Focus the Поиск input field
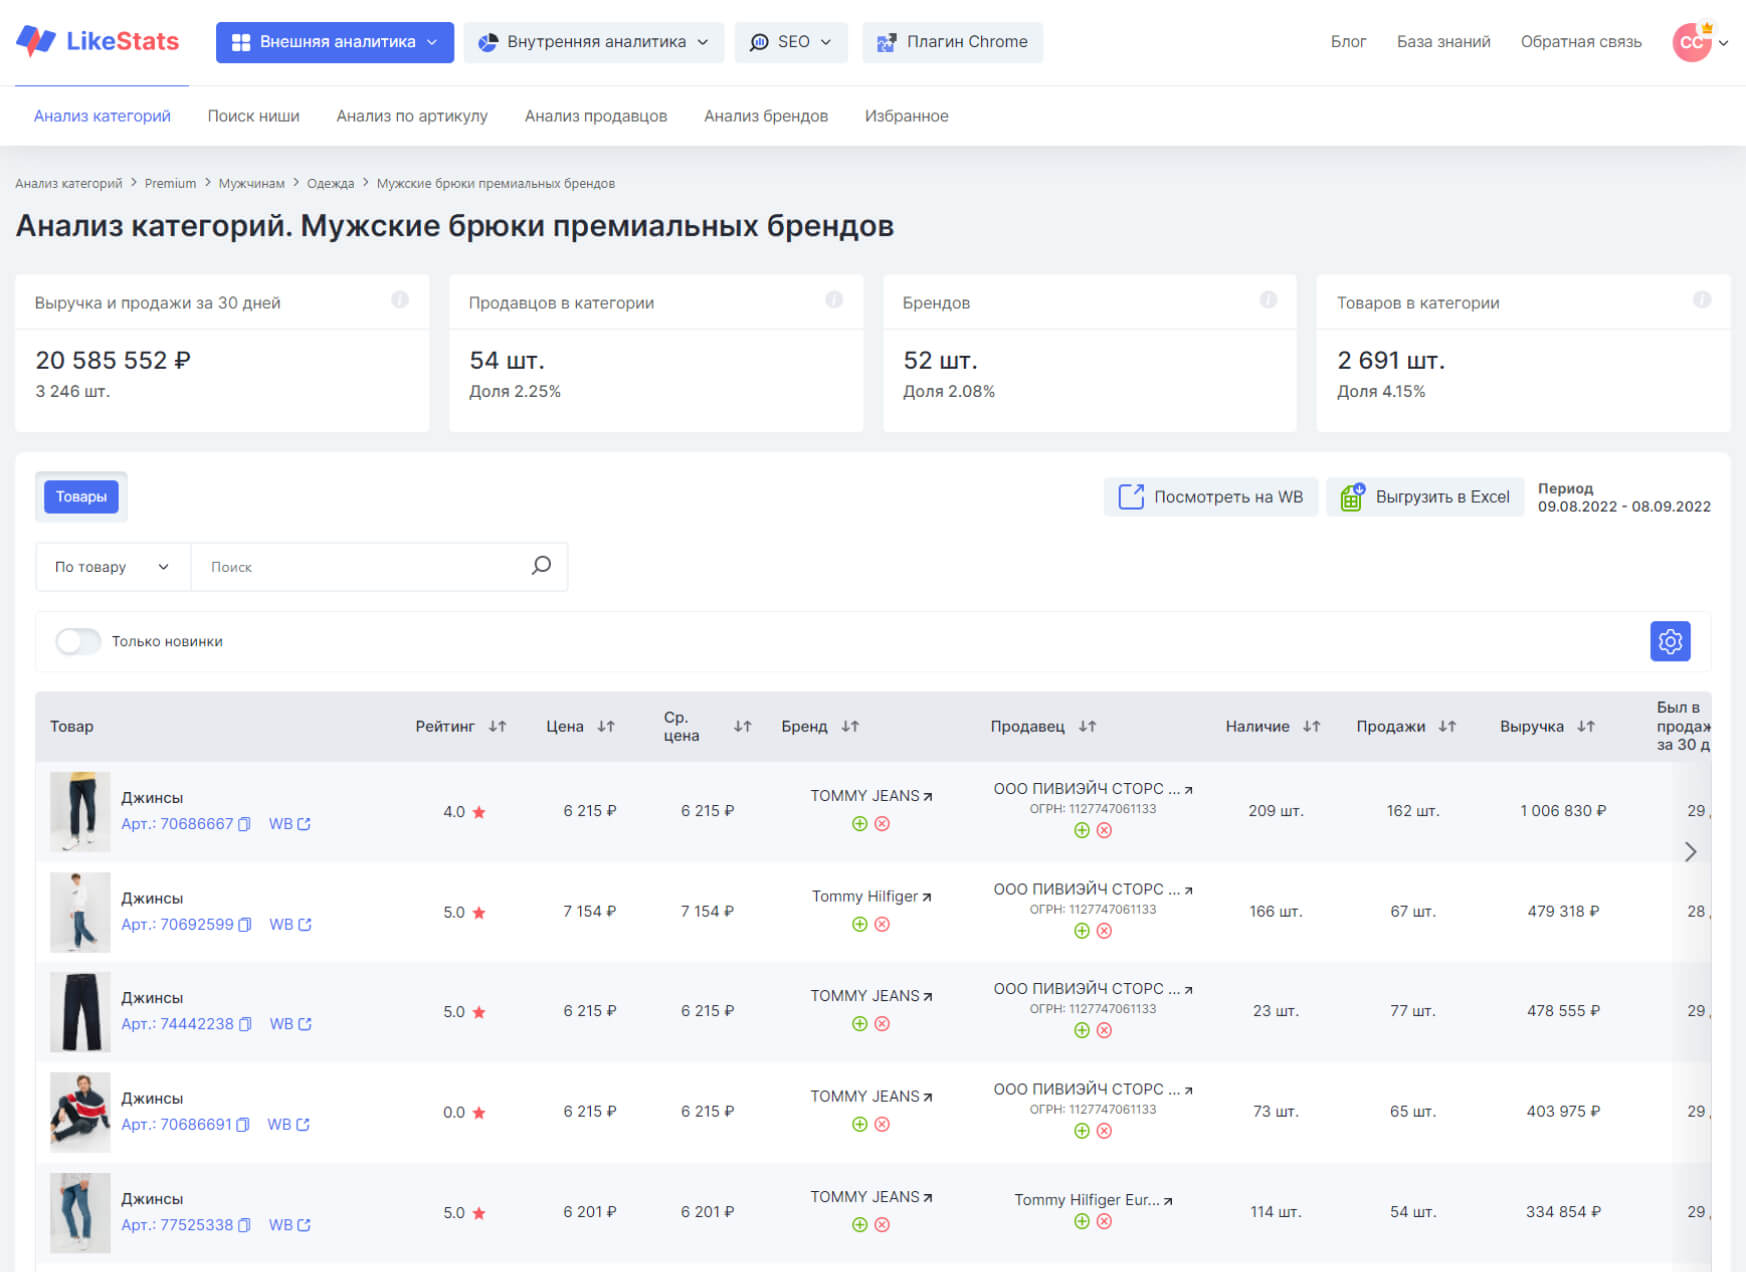1746x1272 pixels. (x=360, y=567)
